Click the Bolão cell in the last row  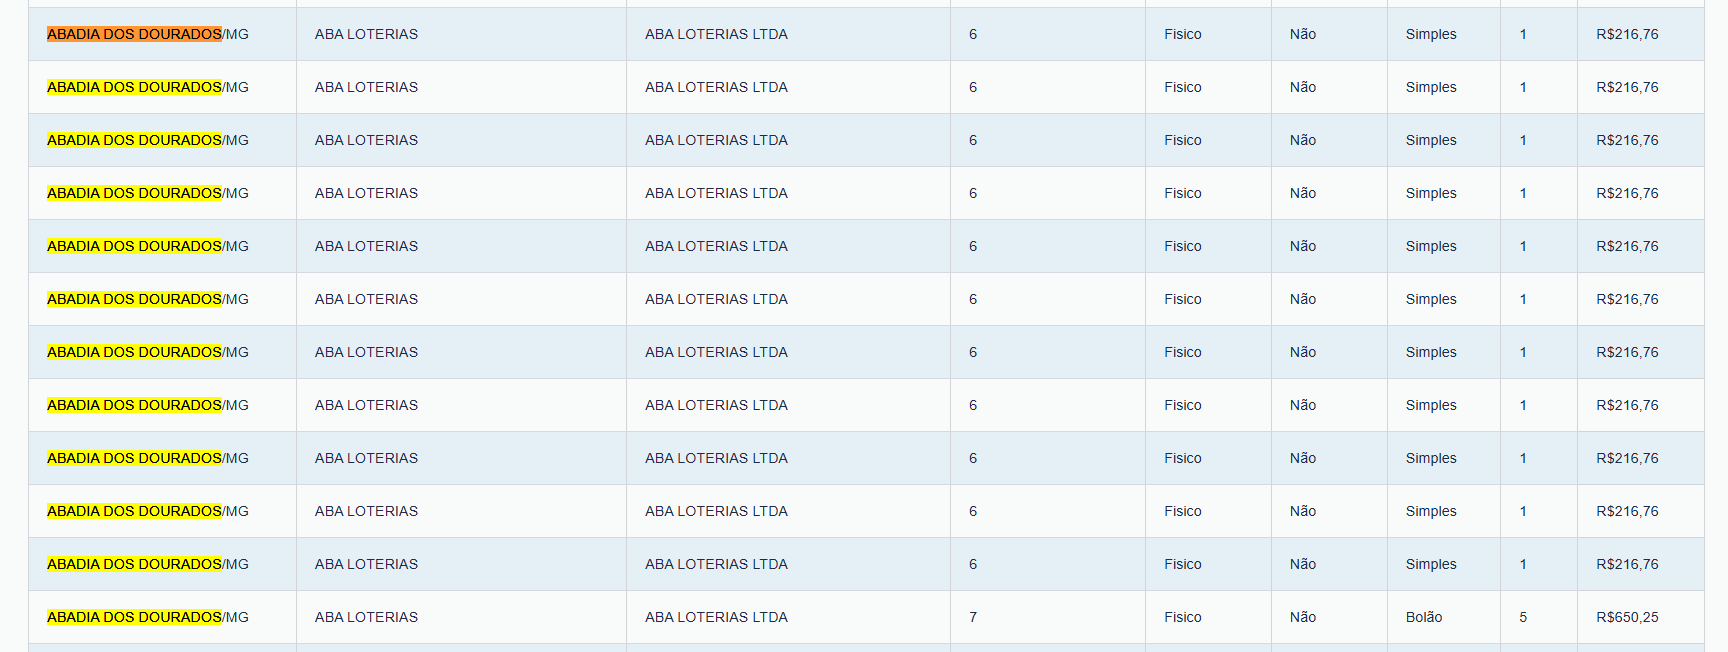1423,617
